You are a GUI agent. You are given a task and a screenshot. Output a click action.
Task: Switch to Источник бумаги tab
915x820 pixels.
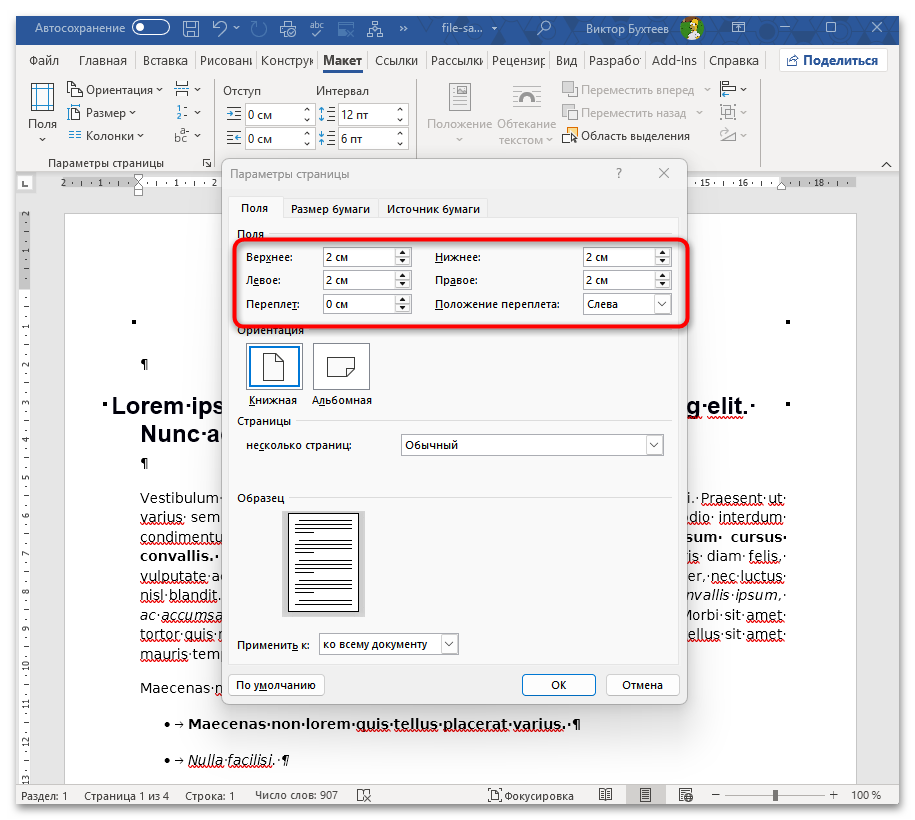pos(433,209)
